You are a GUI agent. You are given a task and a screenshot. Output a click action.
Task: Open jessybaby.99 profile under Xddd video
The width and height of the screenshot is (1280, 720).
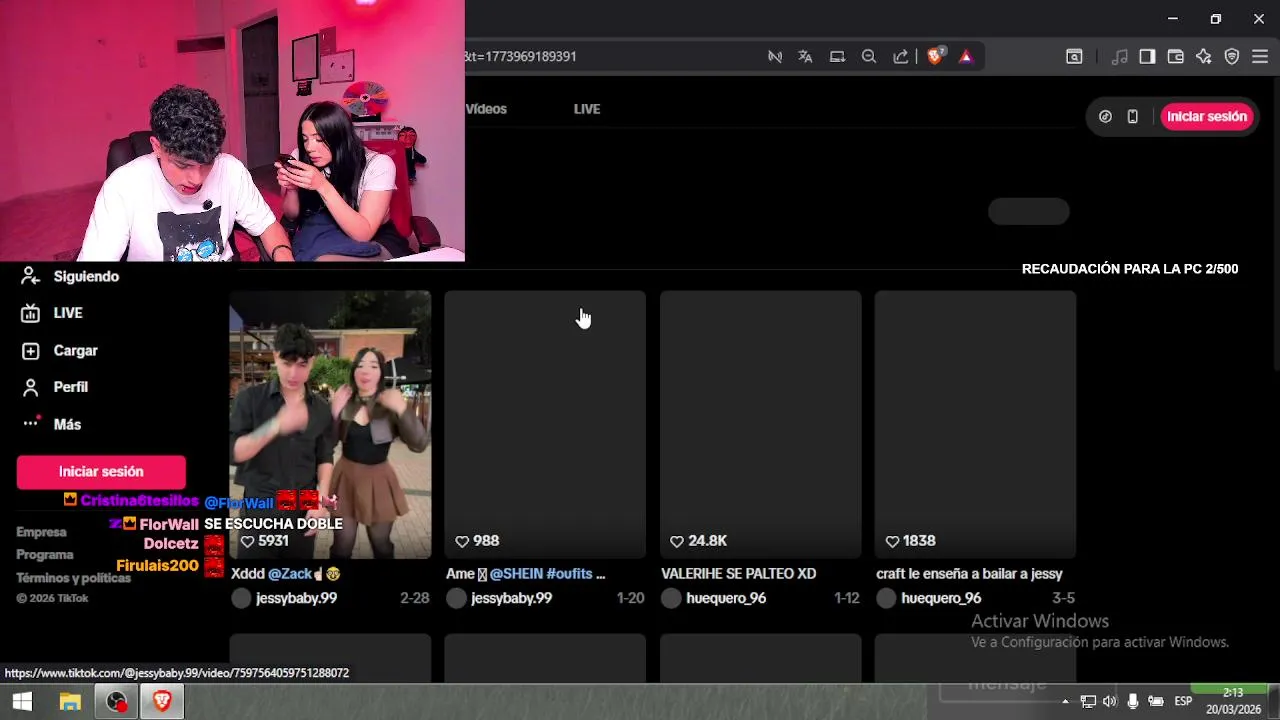[296, 598]
